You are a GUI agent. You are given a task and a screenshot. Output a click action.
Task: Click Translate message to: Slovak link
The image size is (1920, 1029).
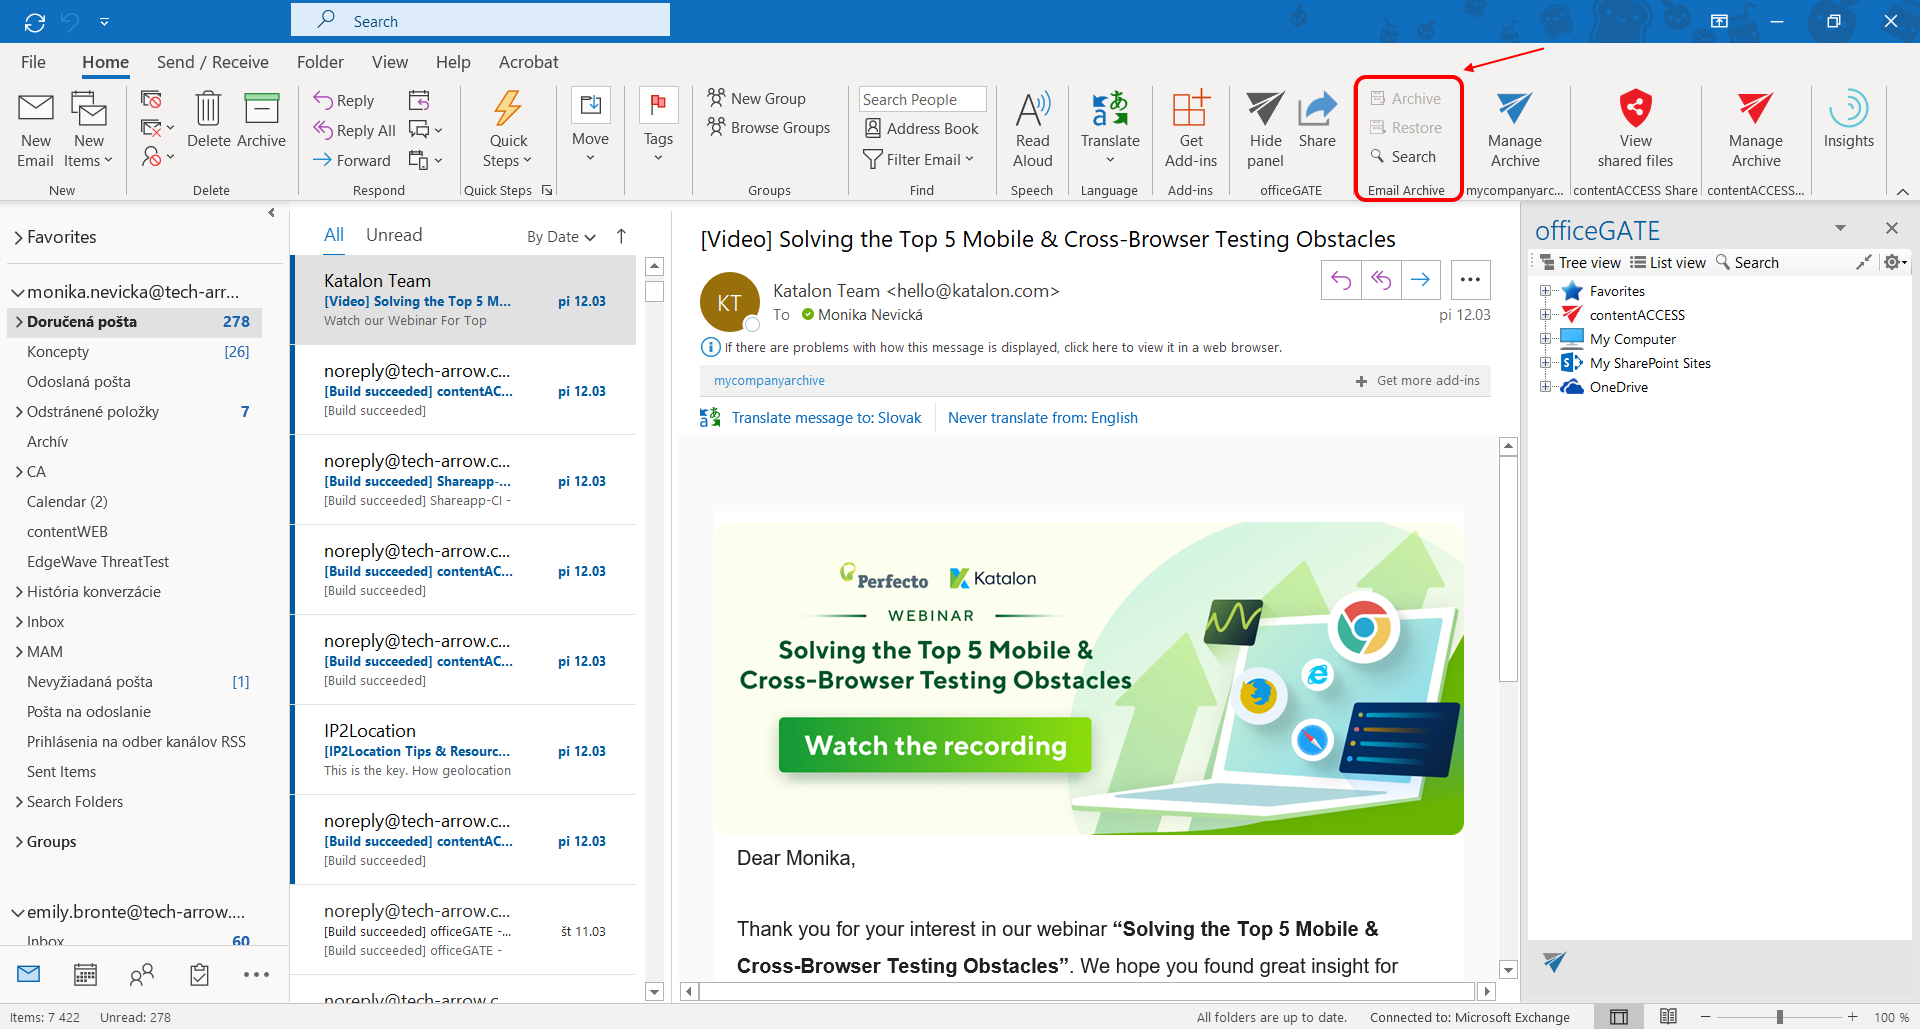click(826, 418)
